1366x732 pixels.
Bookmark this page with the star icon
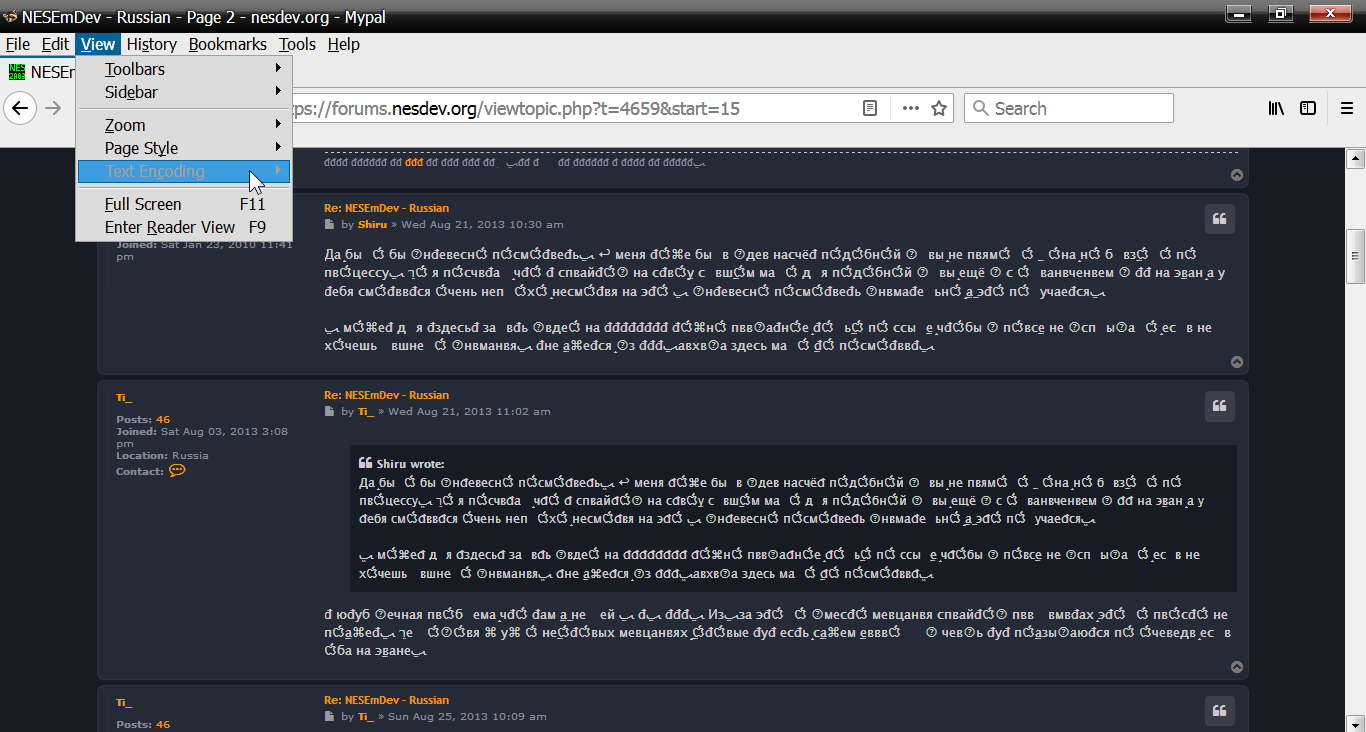point(939,108)
